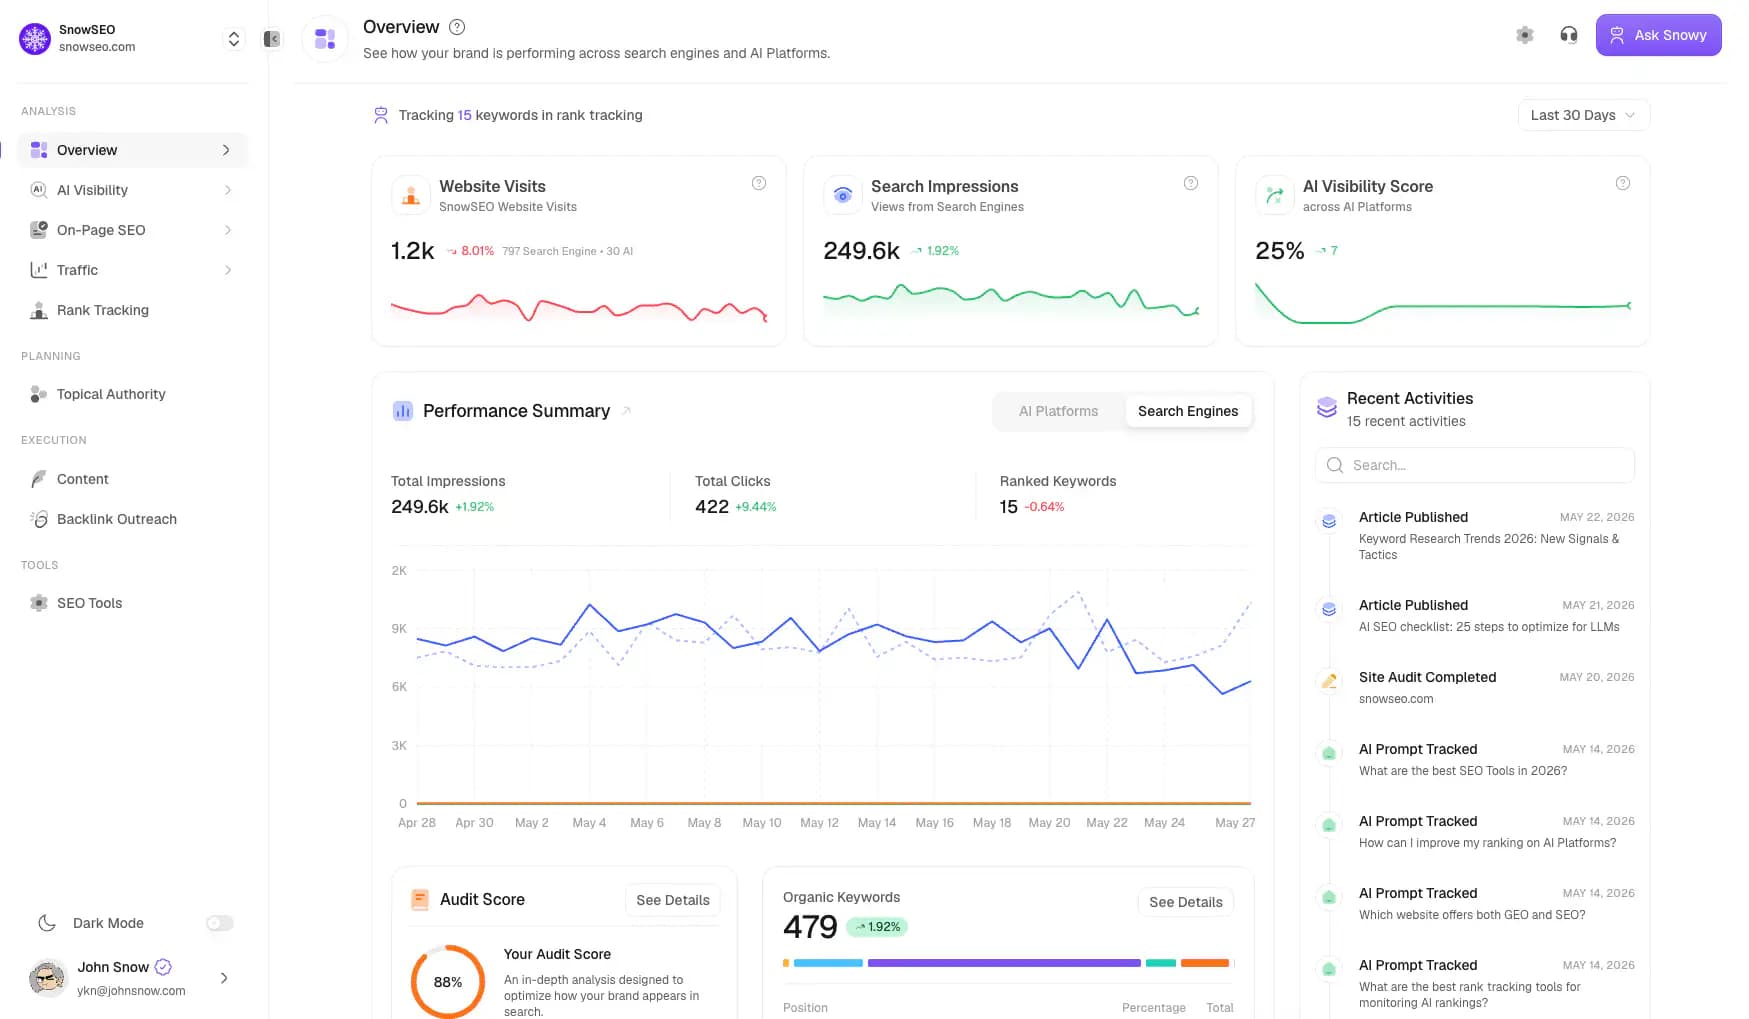Expand the AI Visibility chevron
Viewport: 1749px width, 1019px height.
228,190
